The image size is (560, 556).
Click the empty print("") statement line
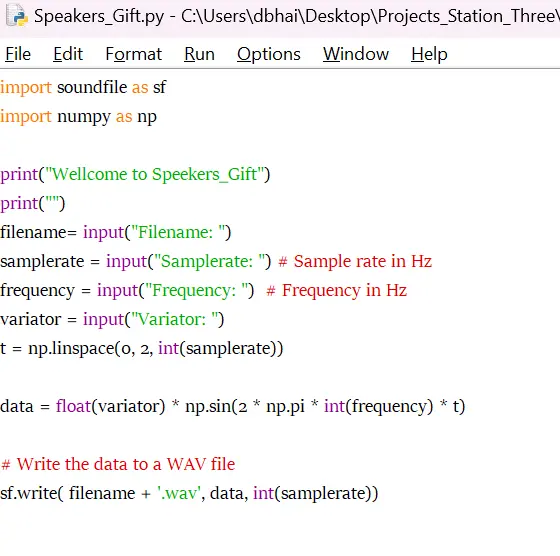click(x=32, y=204)
